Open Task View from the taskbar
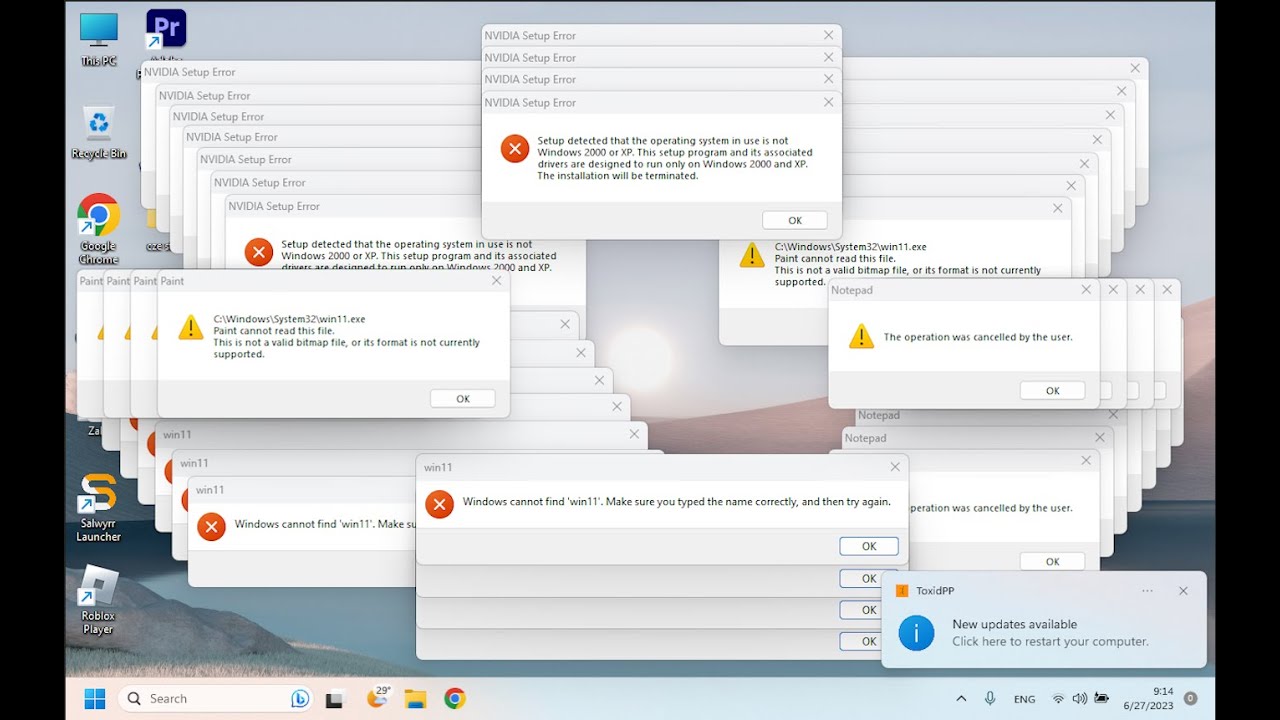This screenshot has height=720, width=1280. (335, 699)
